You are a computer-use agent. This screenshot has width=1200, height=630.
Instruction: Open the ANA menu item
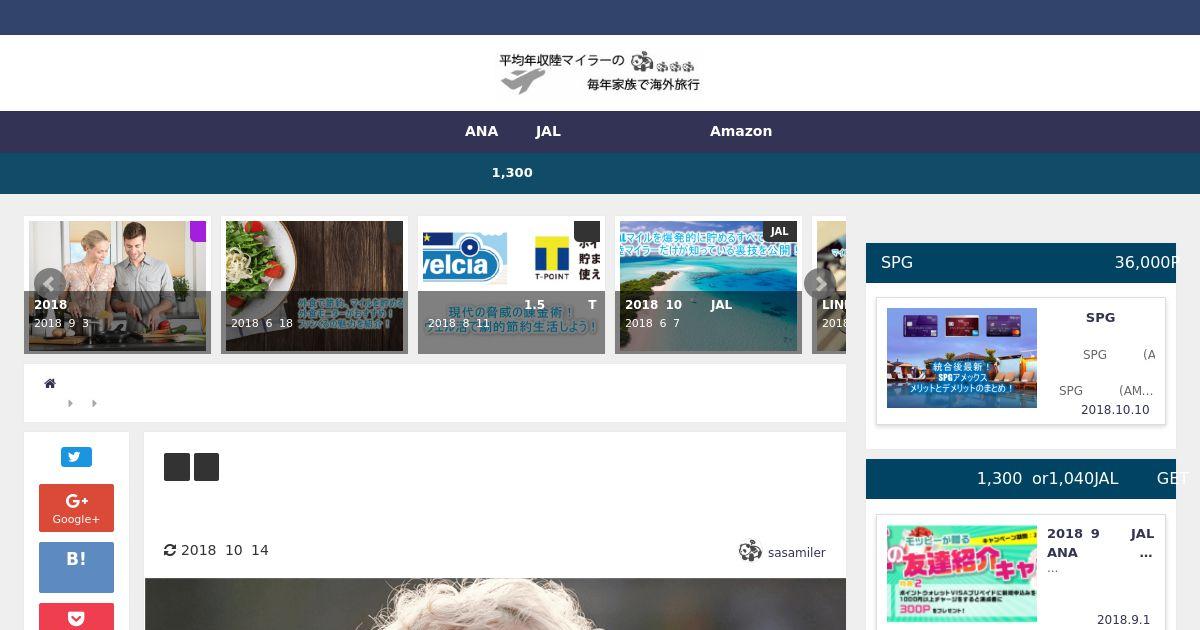(481, 131)
